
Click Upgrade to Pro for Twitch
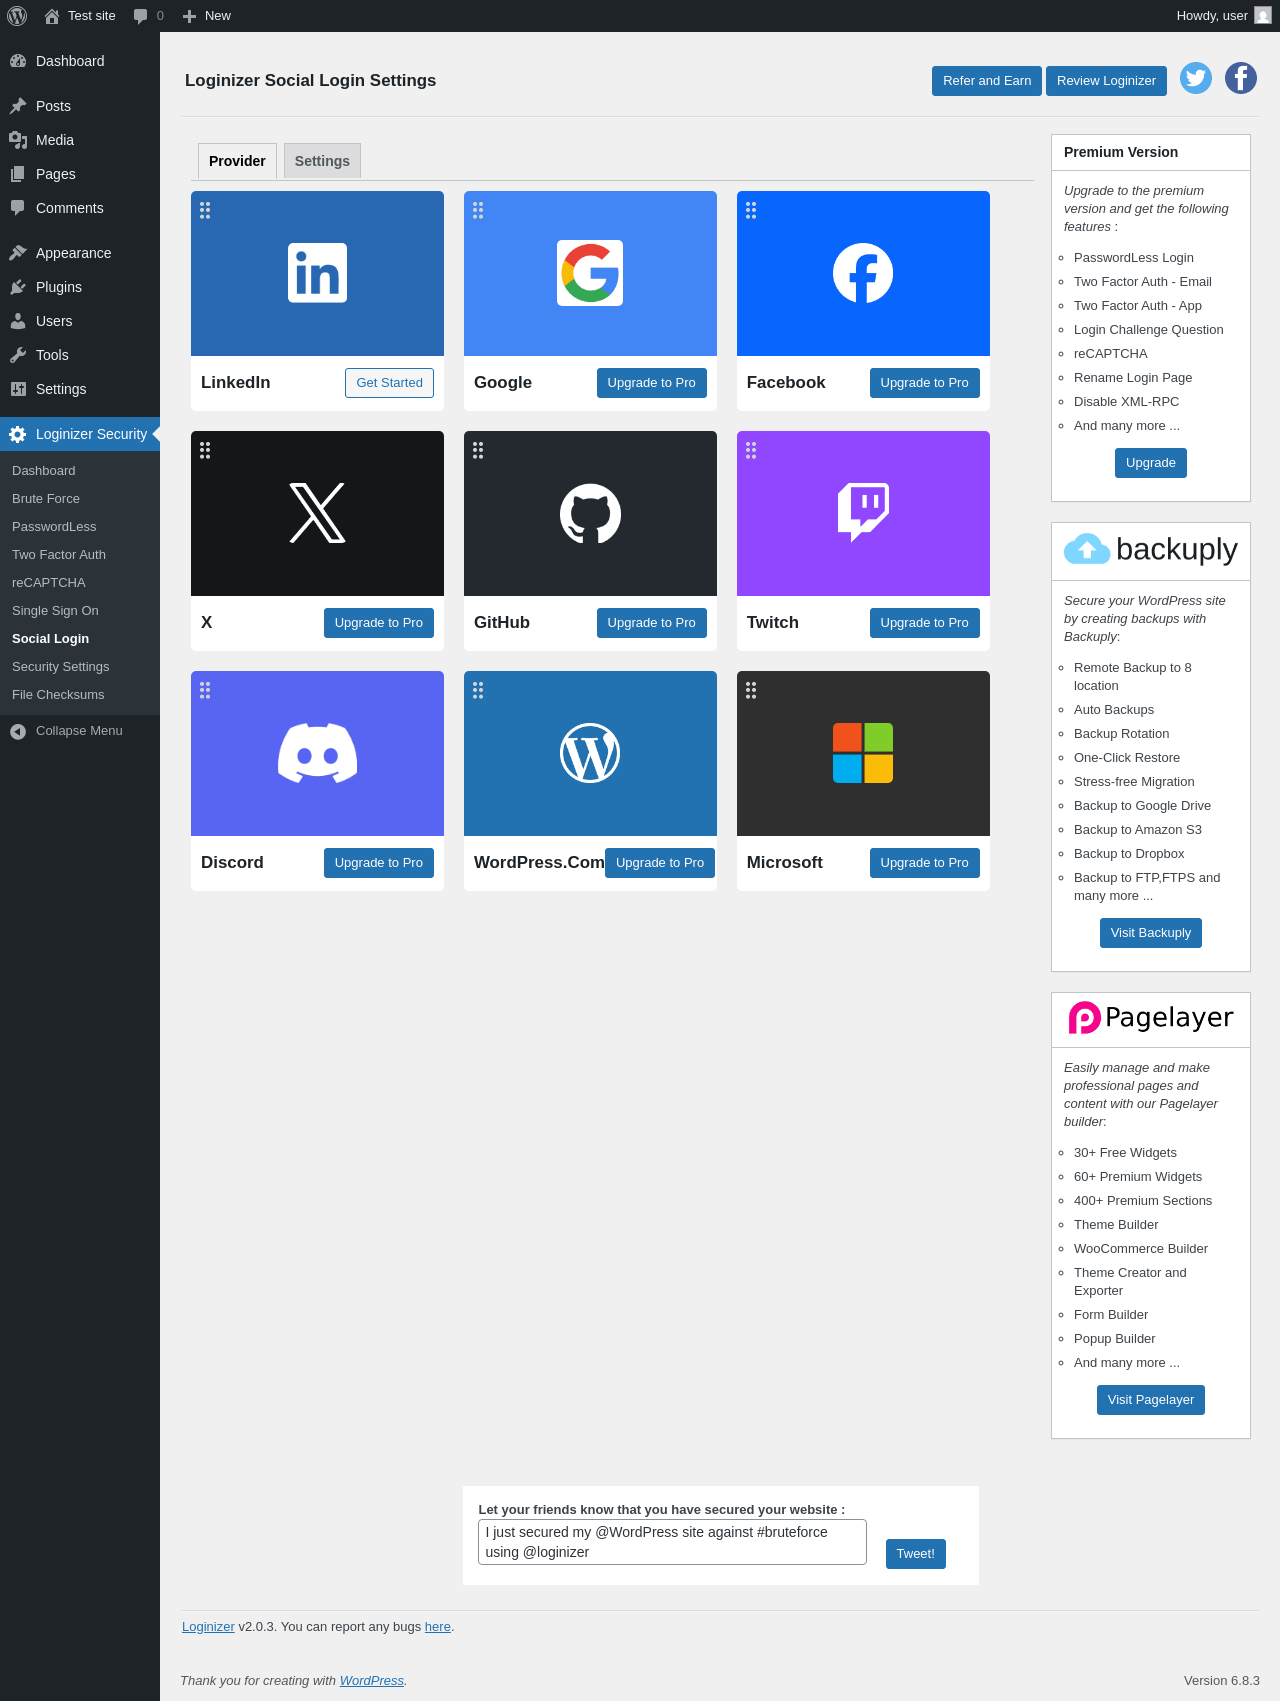[x=924, y=623]
